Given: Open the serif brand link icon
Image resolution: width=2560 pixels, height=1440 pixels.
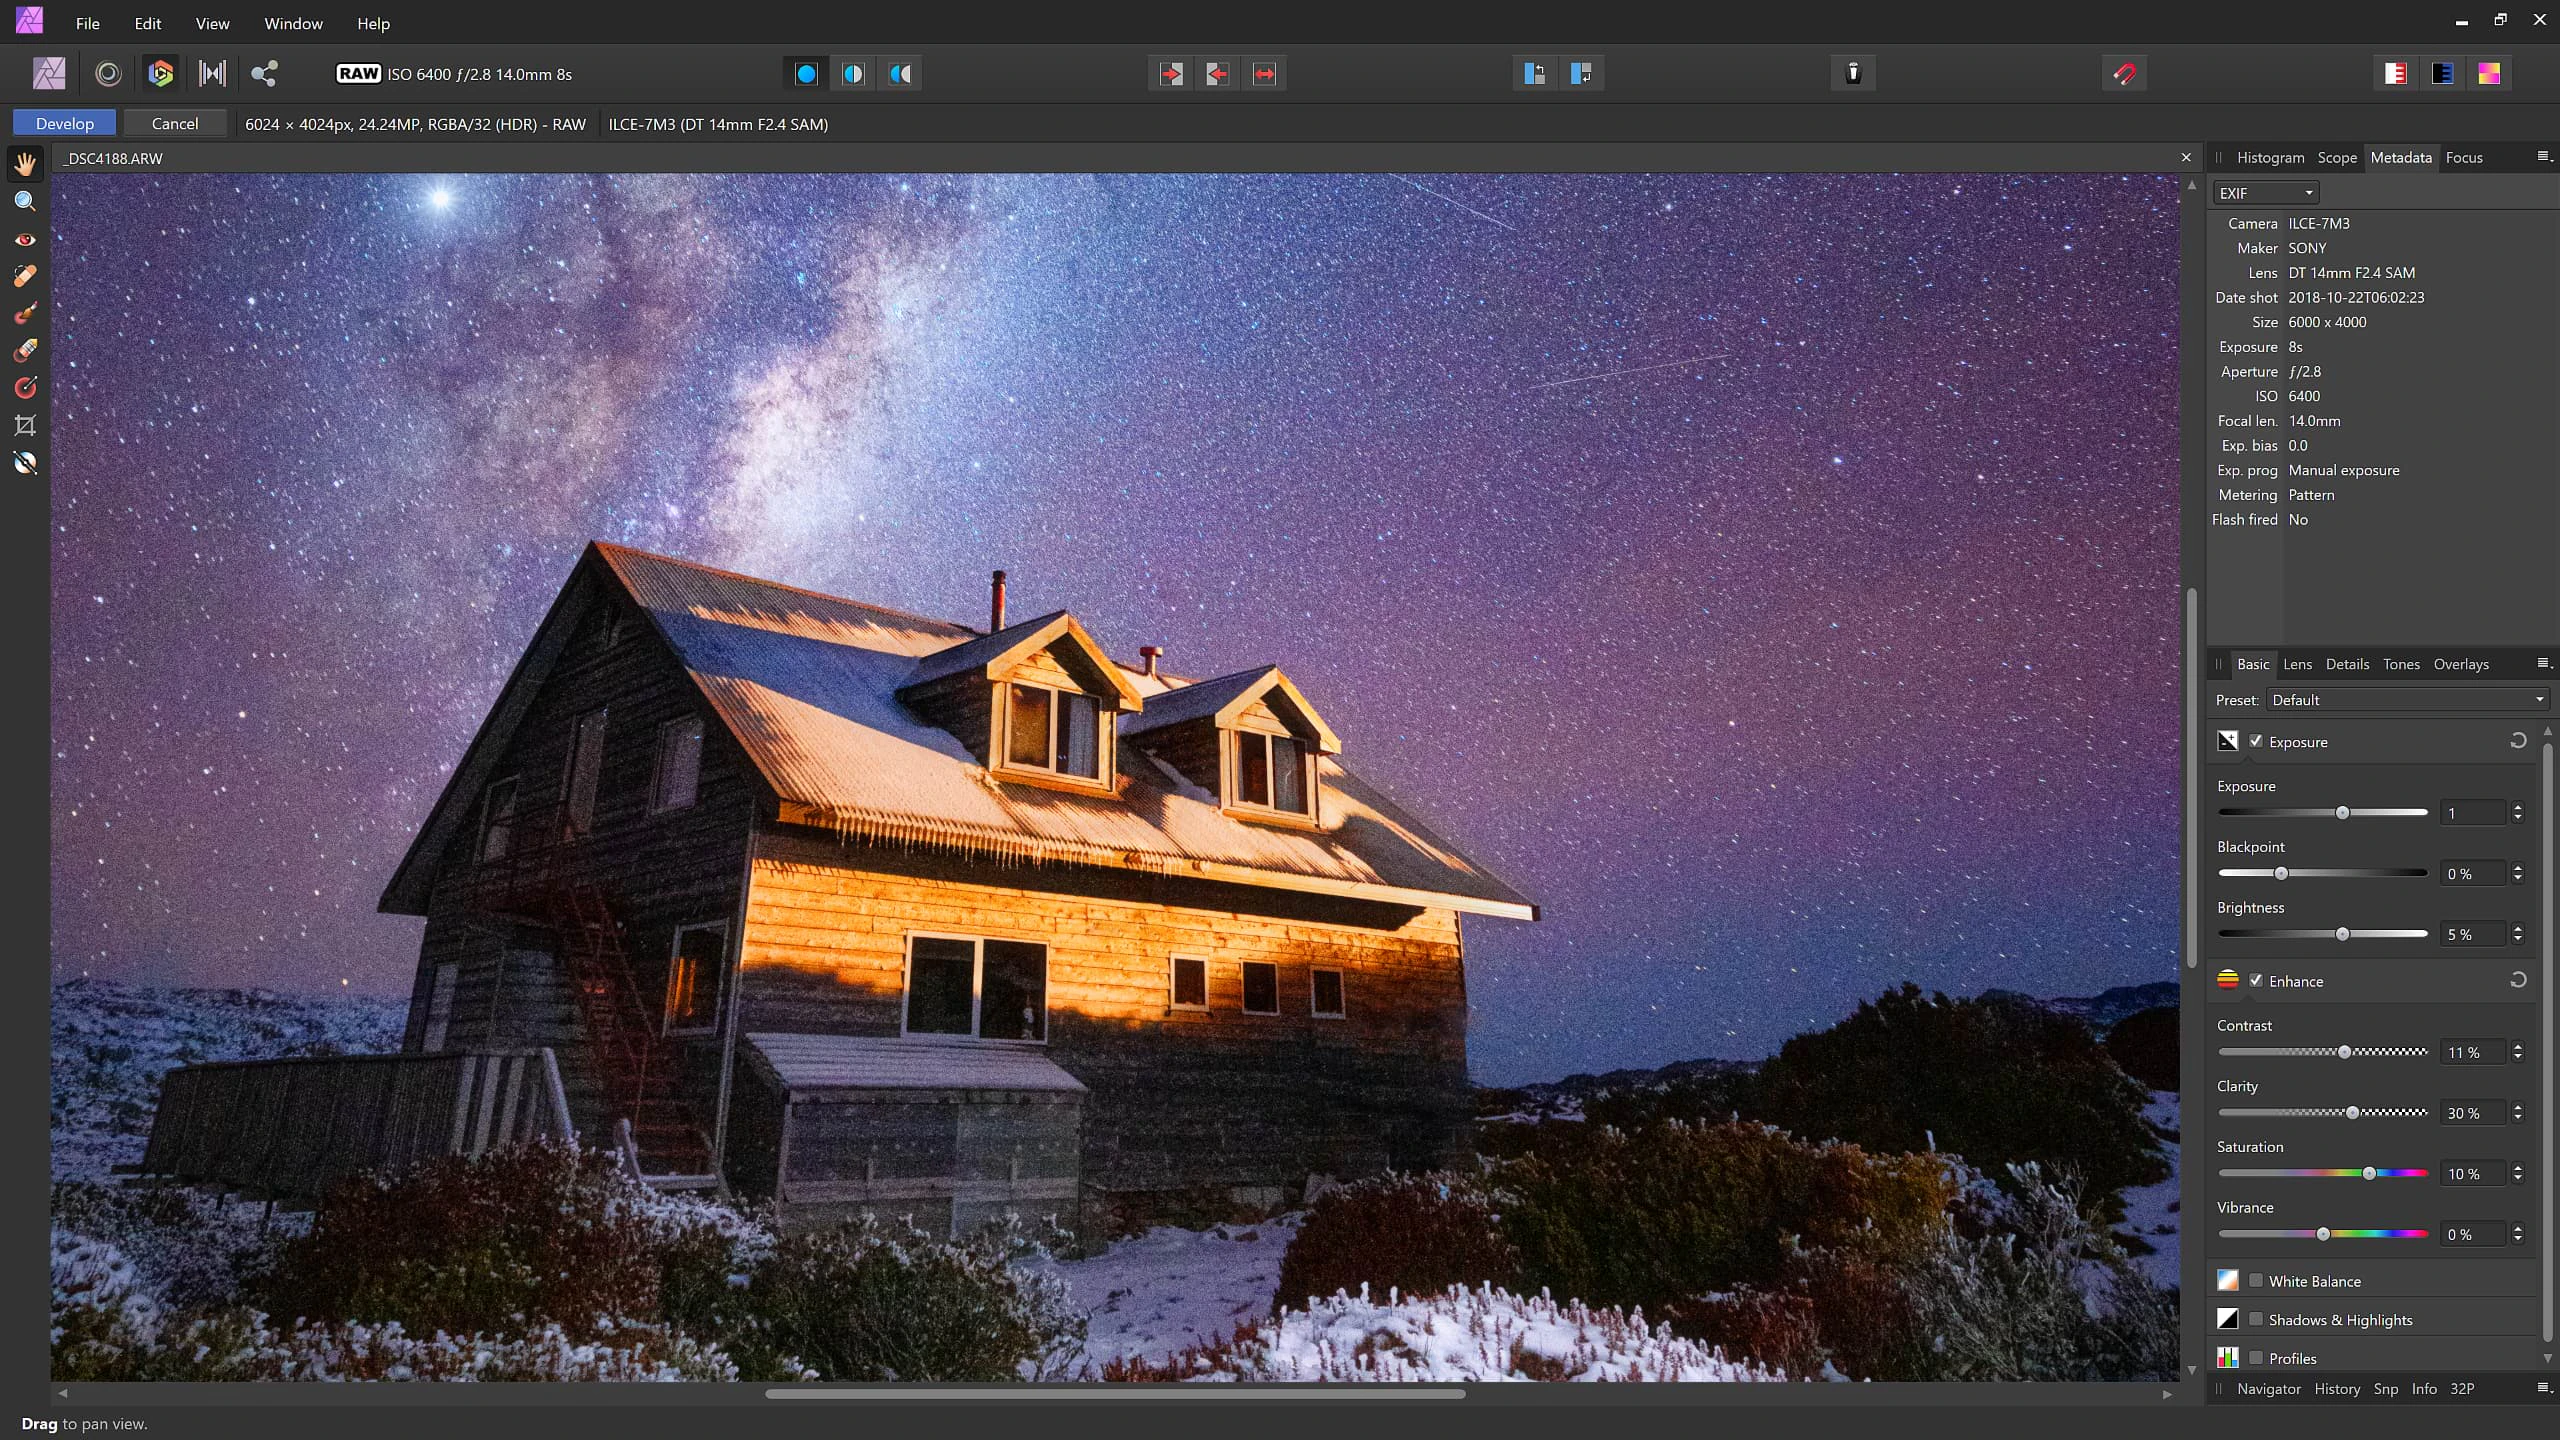Looking at the screenshot, I should tap(264, 73).
